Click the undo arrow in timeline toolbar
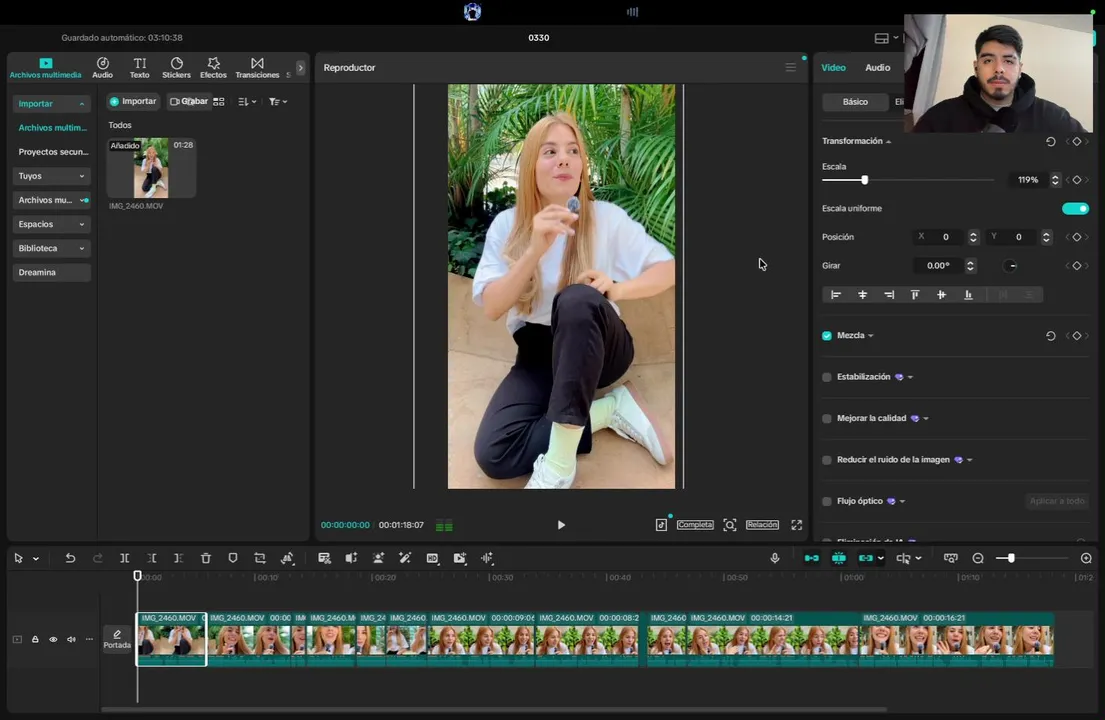 pyautogui.click(x=70, y=558)
